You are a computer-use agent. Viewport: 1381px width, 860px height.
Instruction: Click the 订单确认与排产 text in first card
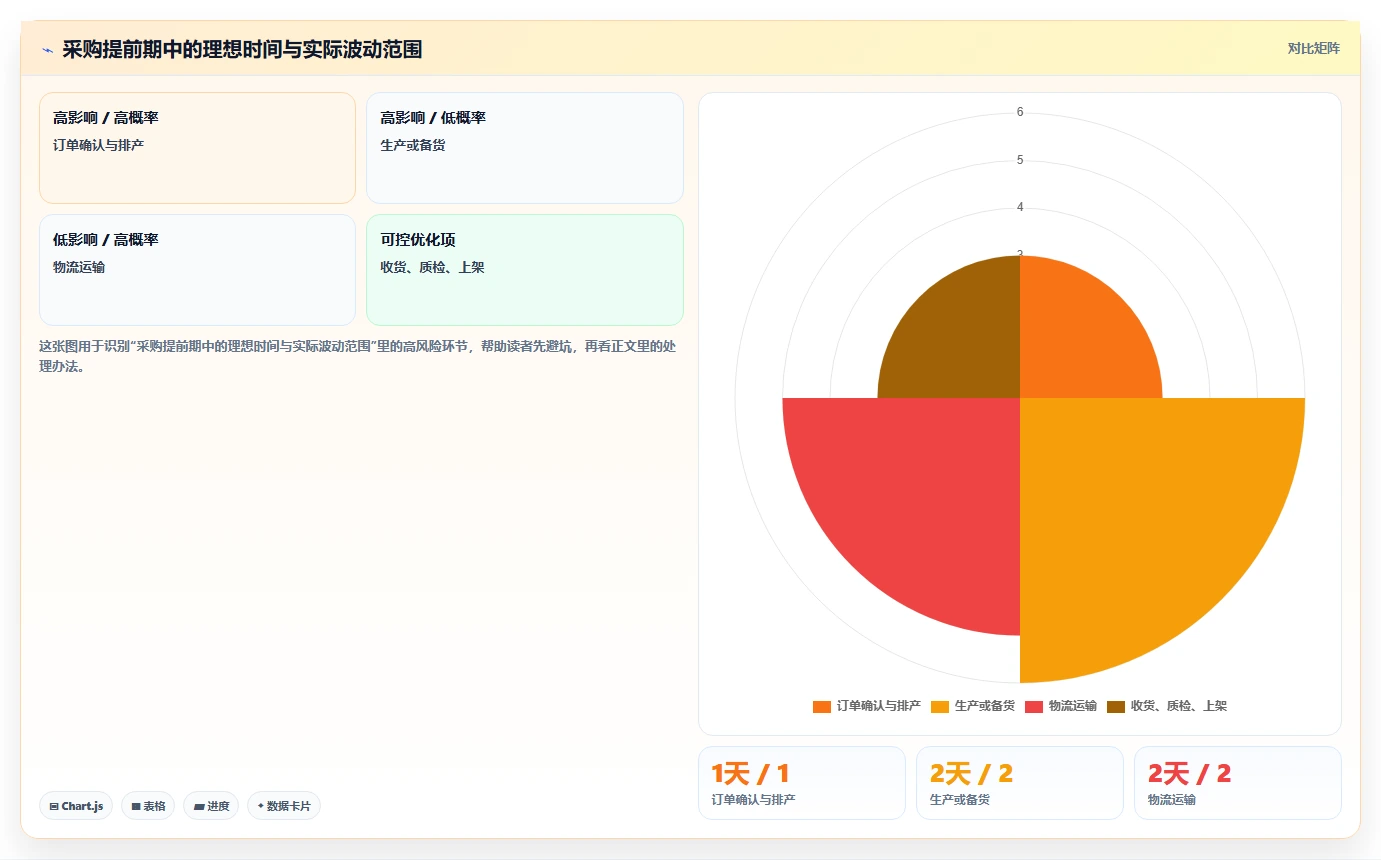[x=99, y=145]
